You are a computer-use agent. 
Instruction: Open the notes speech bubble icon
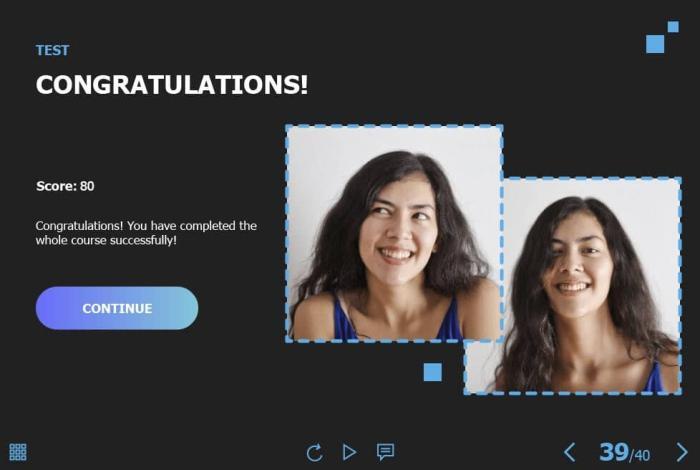(385, 452)
